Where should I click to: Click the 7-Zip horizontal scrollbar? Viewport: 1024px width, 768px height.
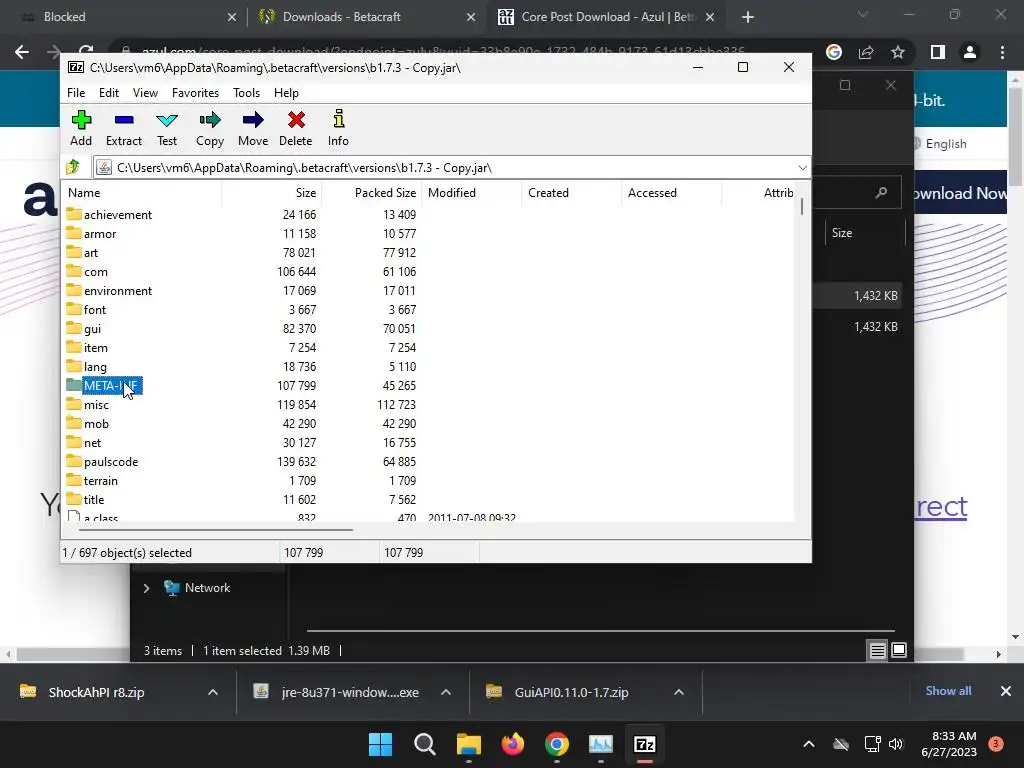click(216, 530)
